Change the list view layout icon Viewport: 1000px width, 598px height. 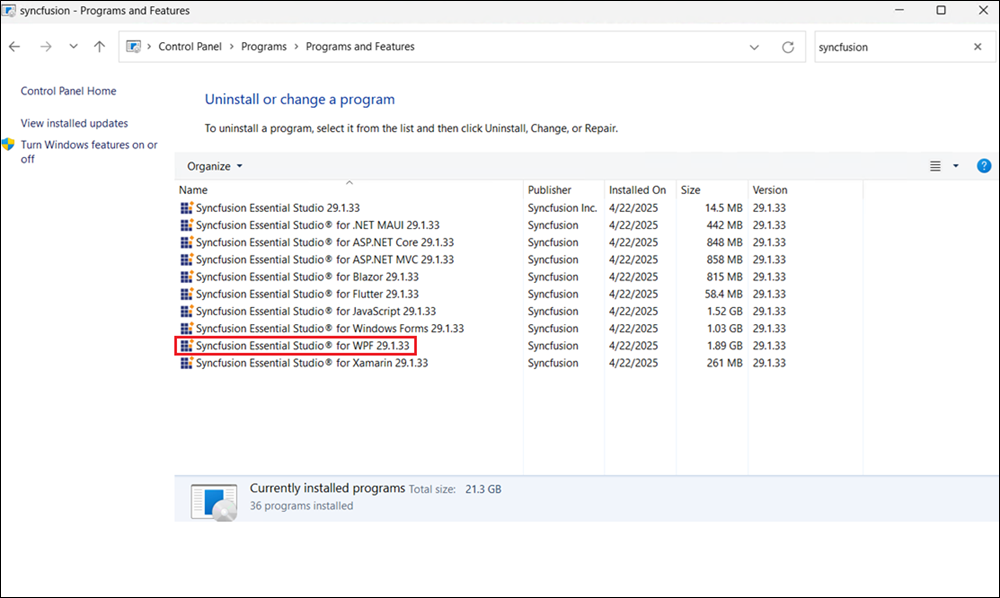coord(935,166)
